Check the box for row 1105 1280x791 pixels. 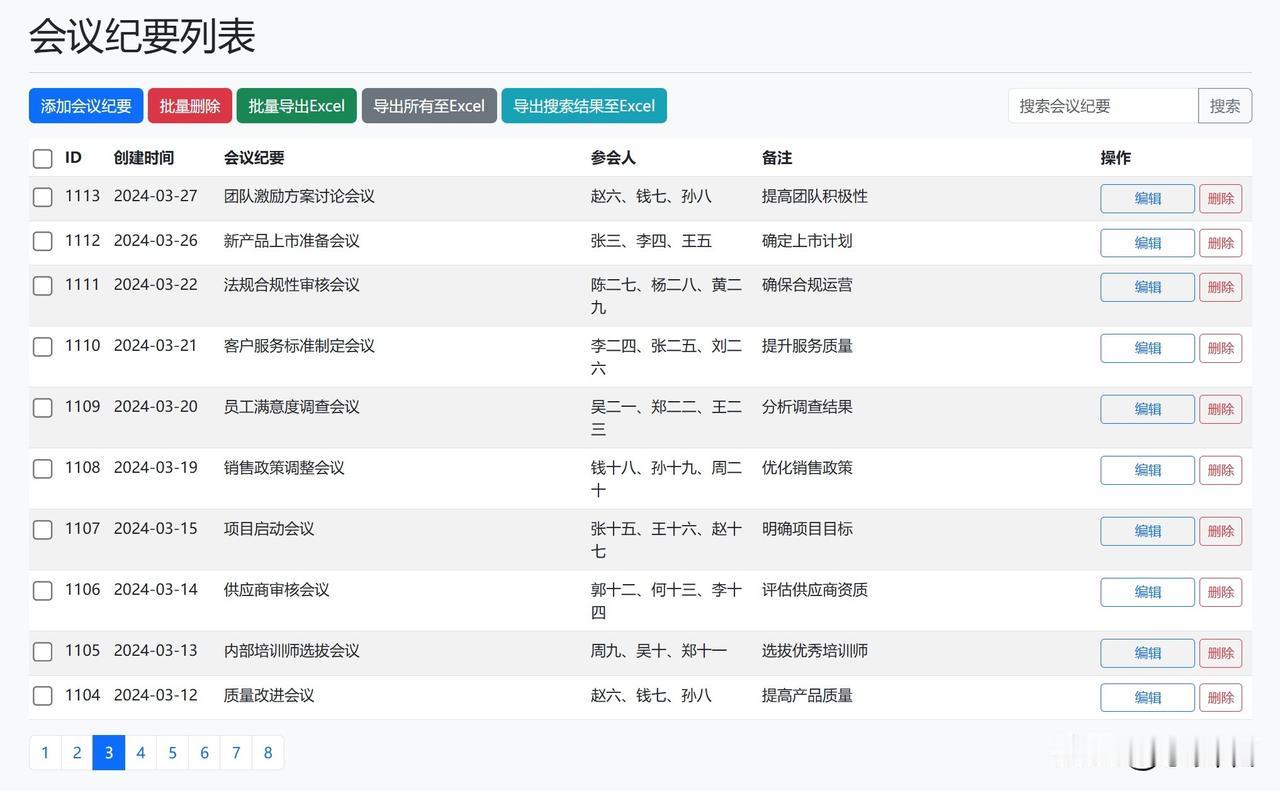pyautogui.click(x=43, y=652)
